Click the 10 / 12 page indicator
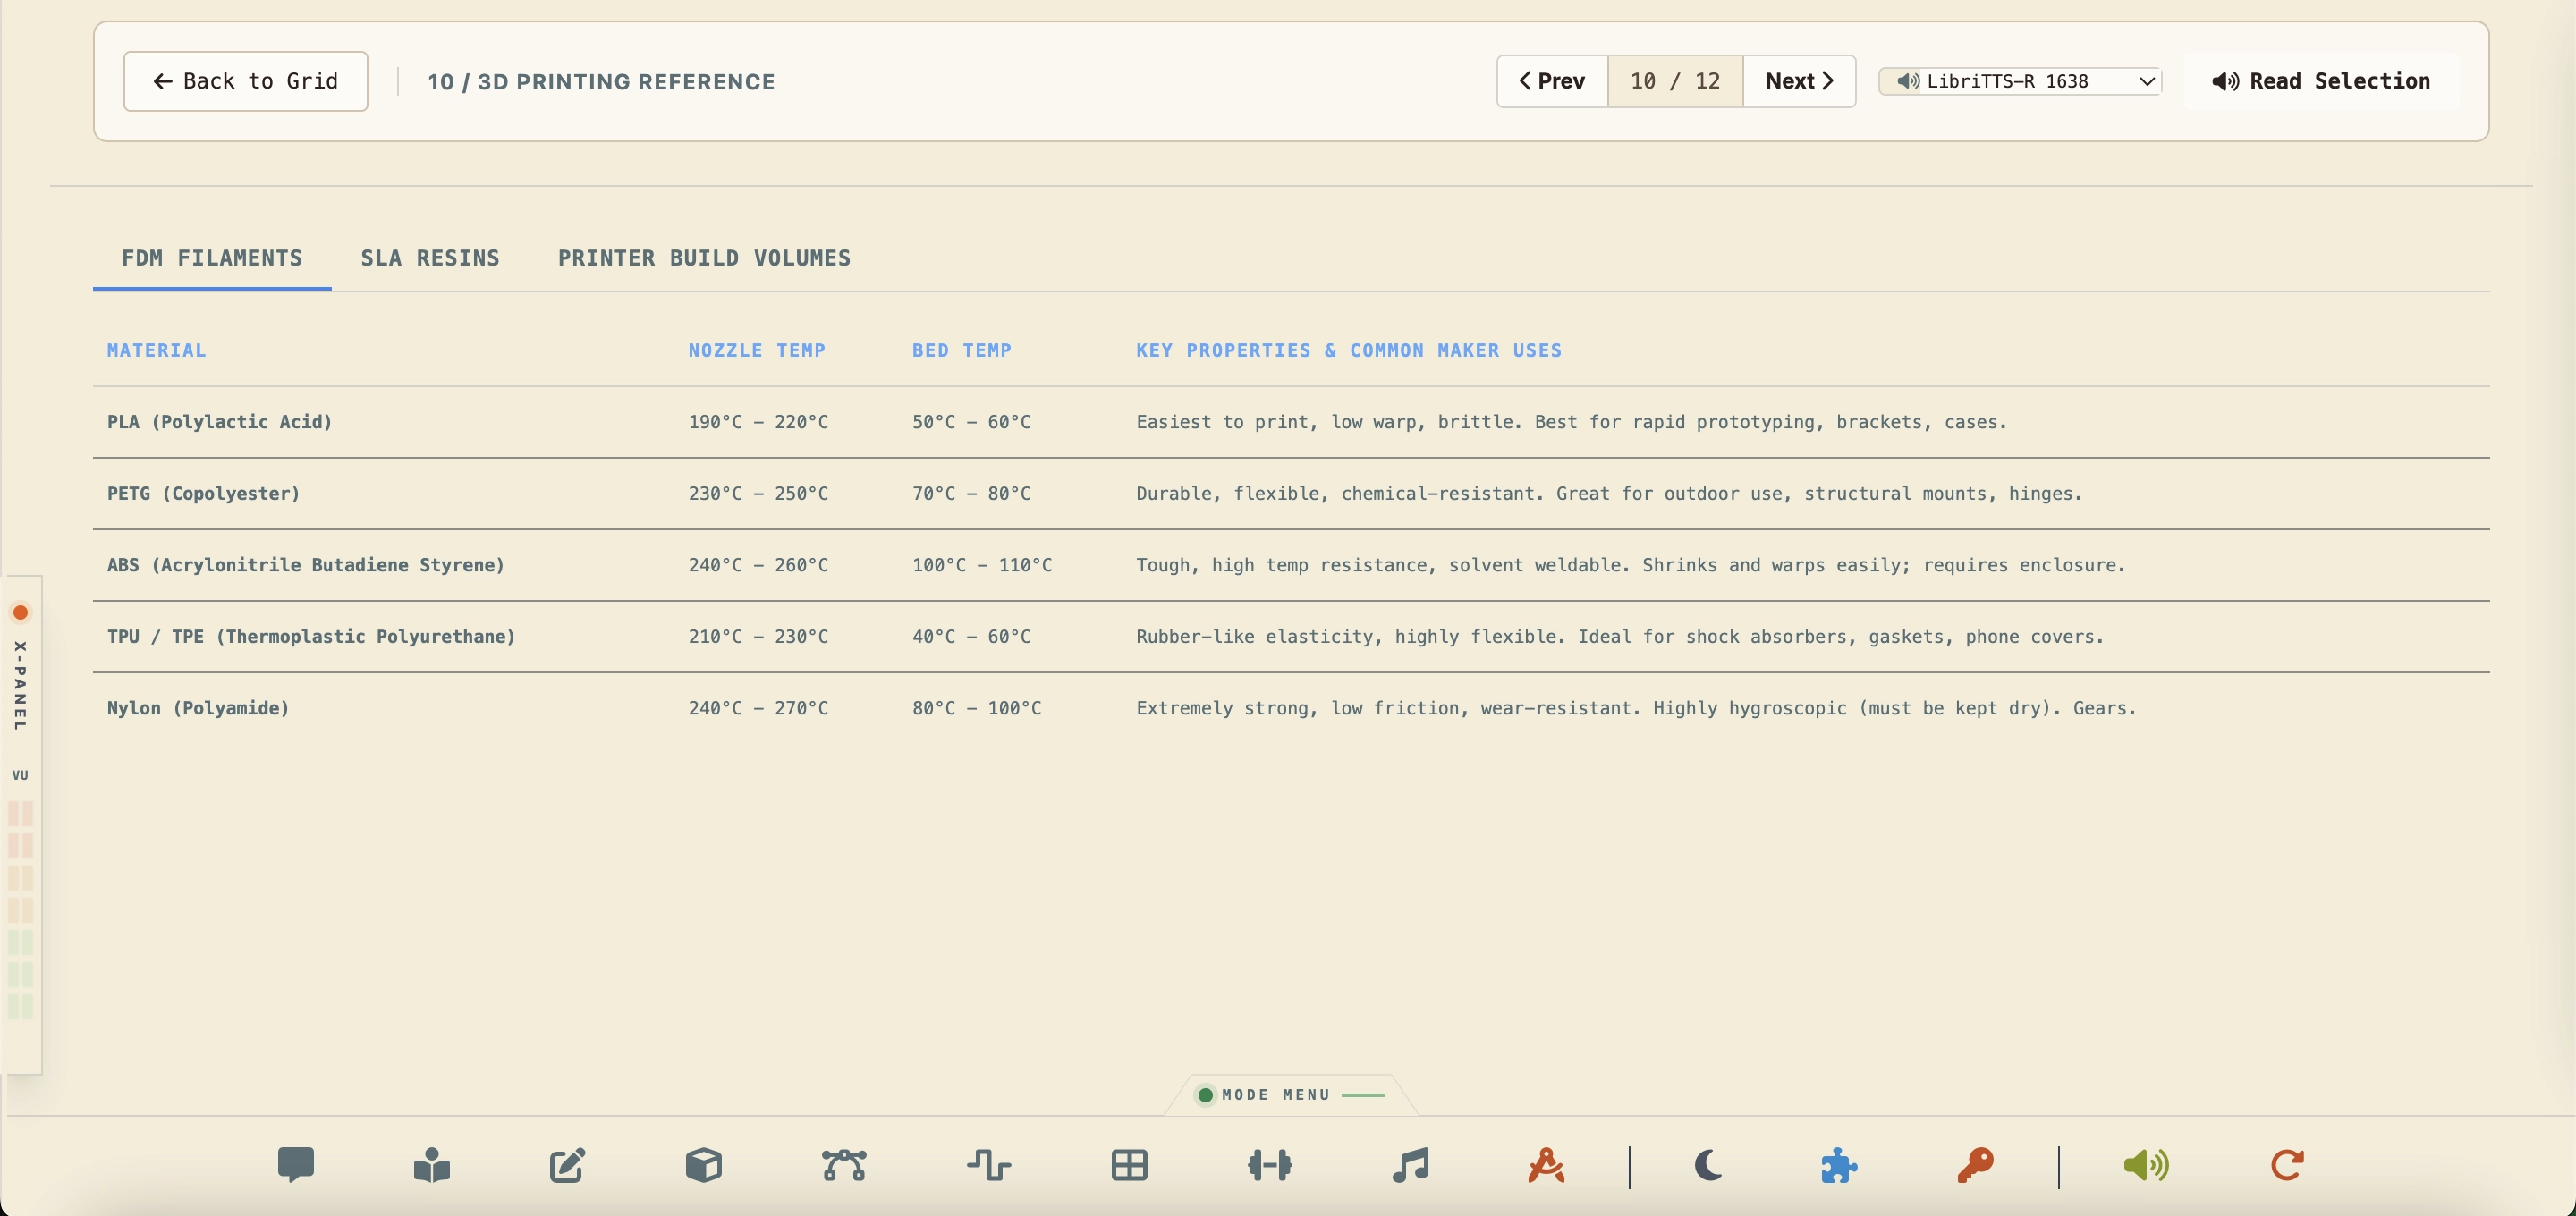Screen dimensions: 2576x1216 pyautogui.click(x=1675, y=81)
